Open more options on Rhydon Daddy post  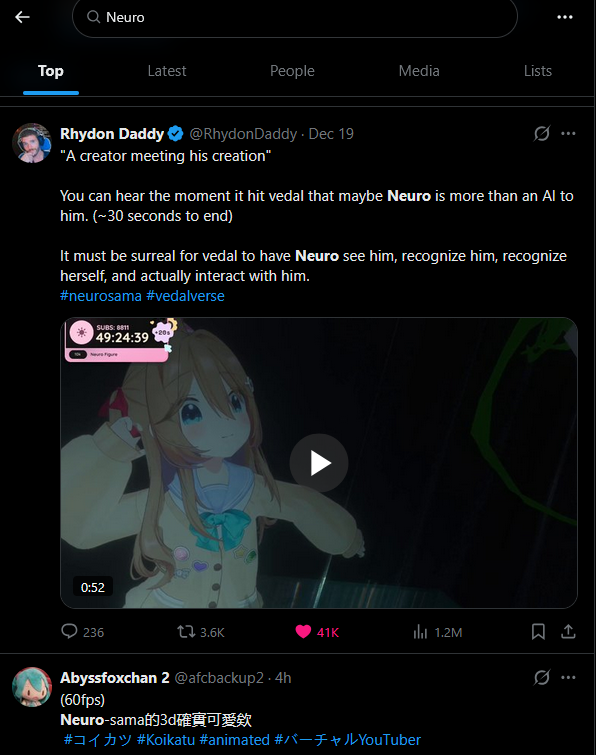point(568,133)
